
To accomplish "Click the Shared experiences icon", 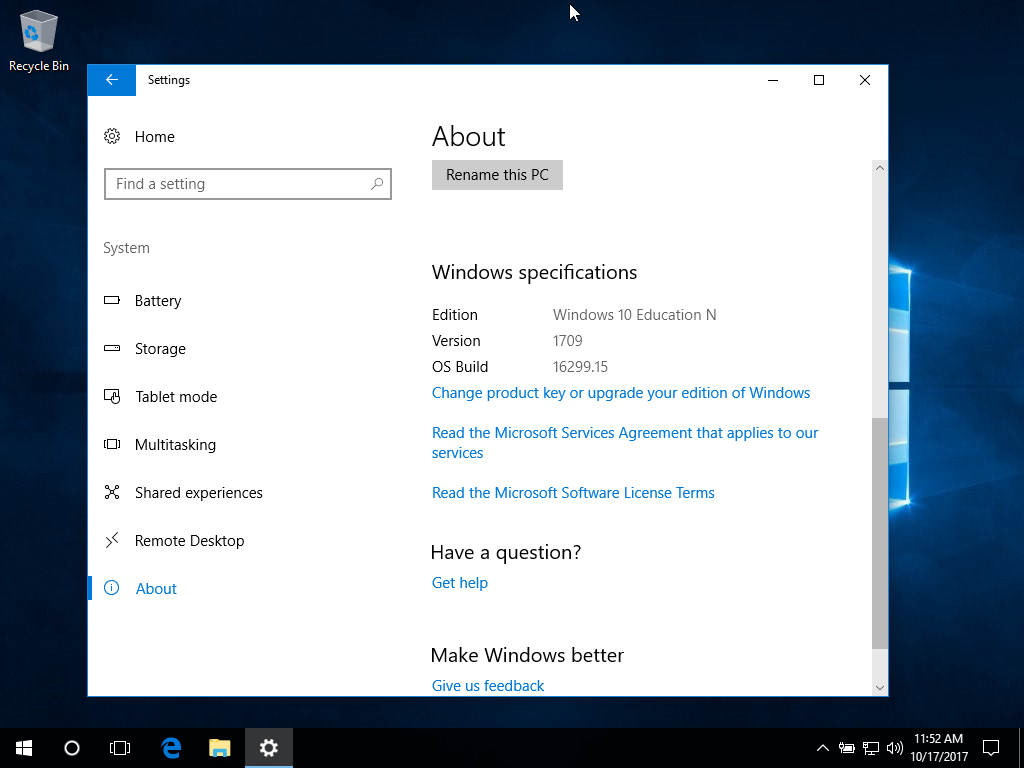I will coord(112,493).
